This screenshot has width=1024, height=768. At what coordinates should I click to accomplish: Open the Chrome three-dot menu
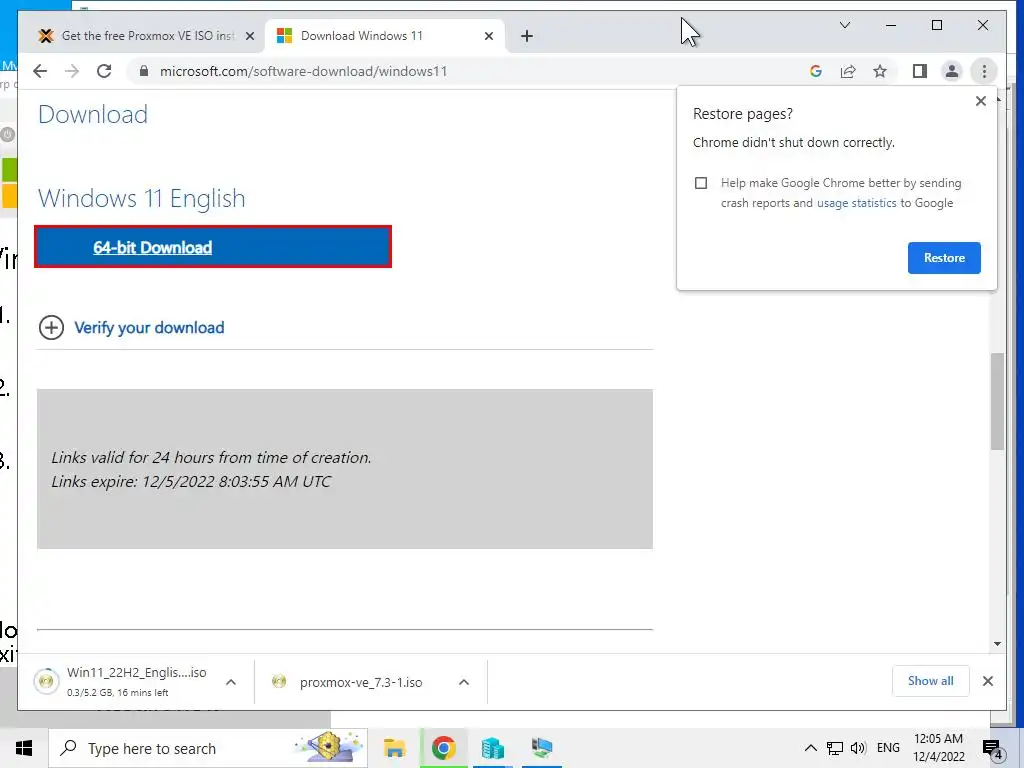[x=984, y=71]
